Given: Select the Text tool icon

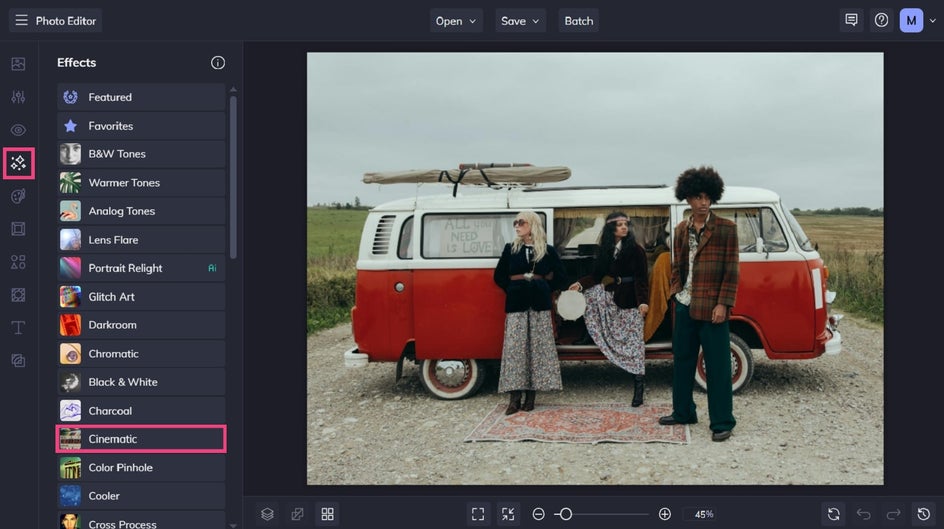Looking at the screenshot, I should coord(18,328).
